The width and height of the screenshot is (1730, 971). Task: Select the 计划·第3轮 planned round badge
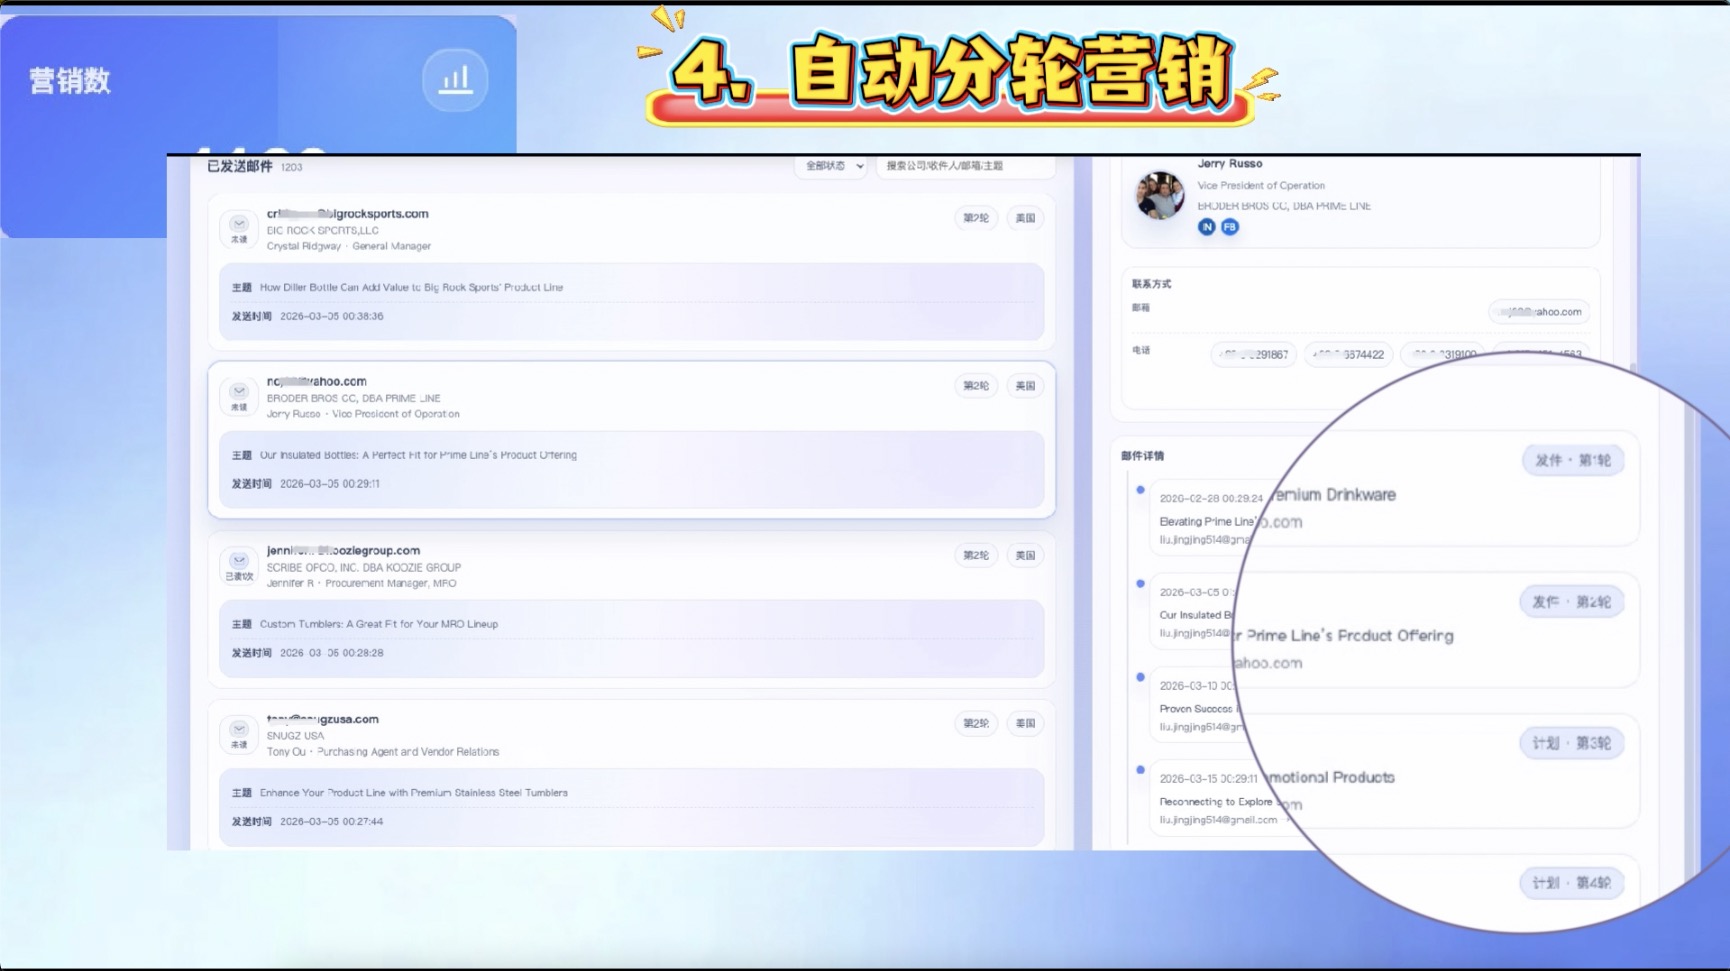coord(1571,743)
